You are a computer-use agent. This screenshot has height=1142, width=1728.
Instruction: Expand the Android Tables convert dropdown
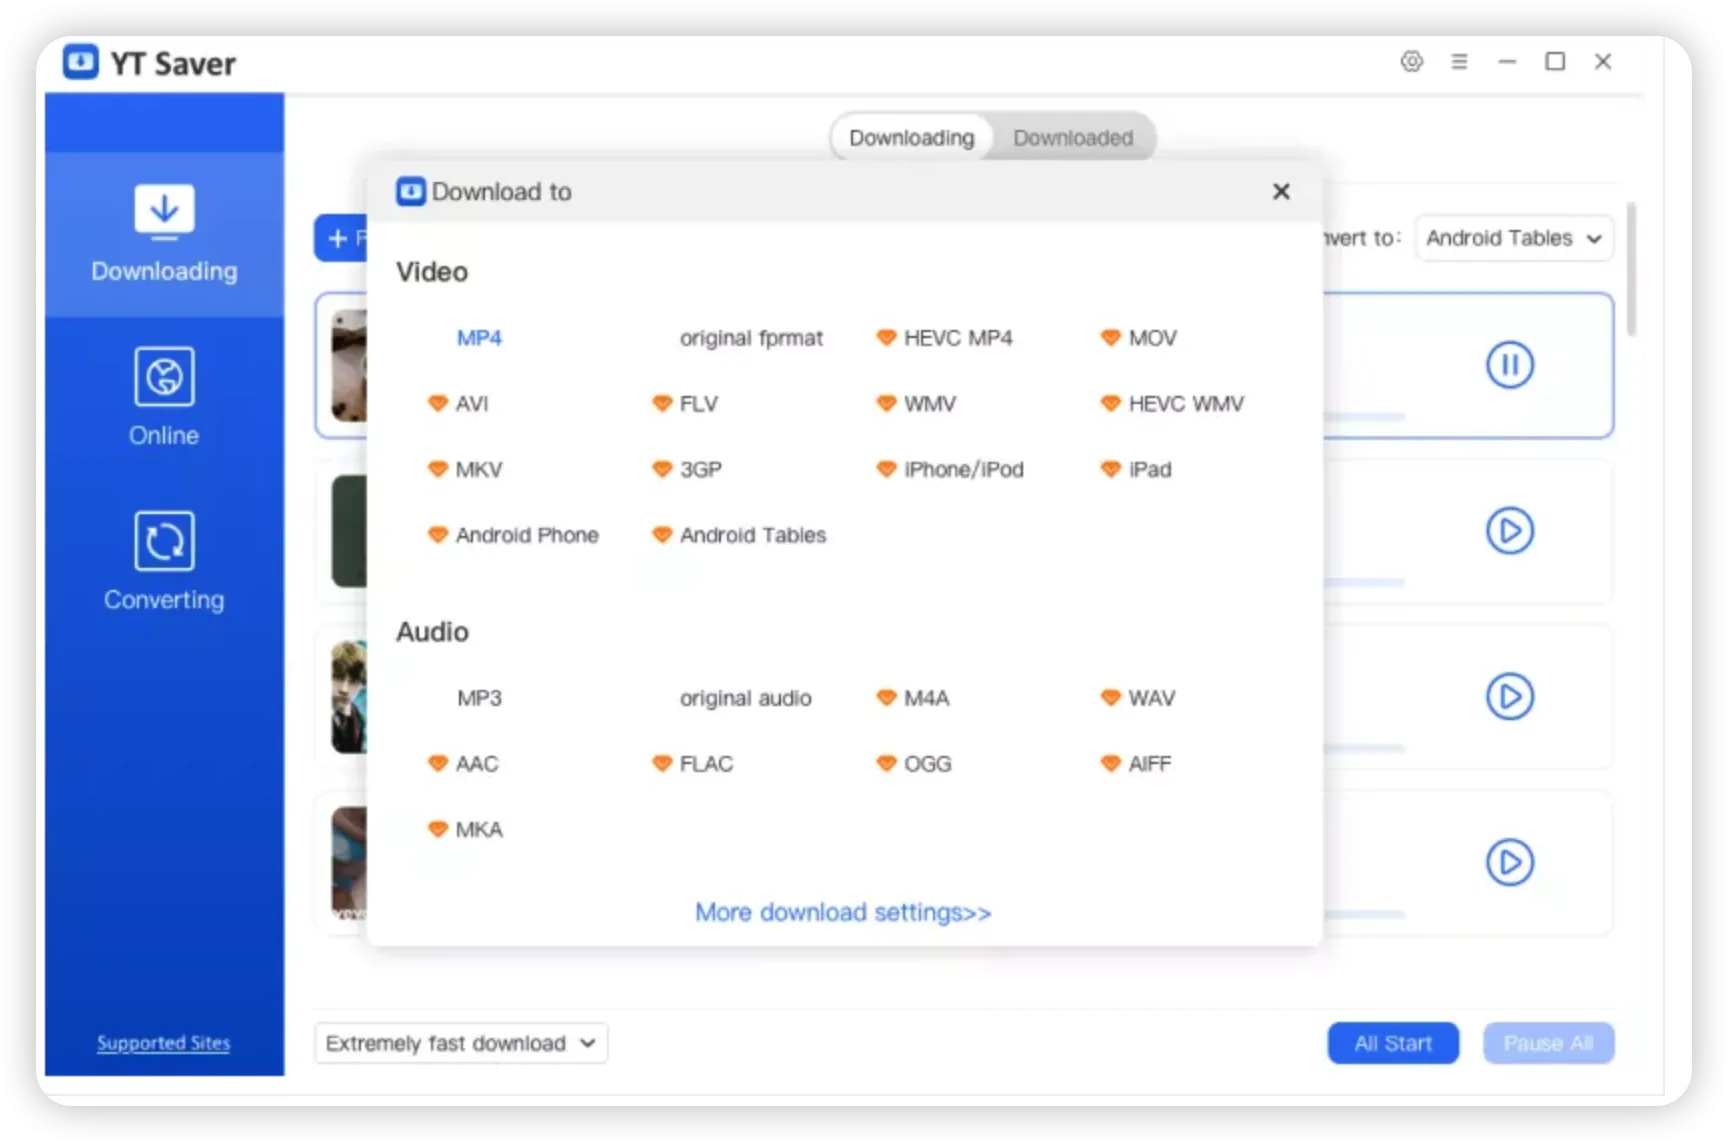(1514, 238)
